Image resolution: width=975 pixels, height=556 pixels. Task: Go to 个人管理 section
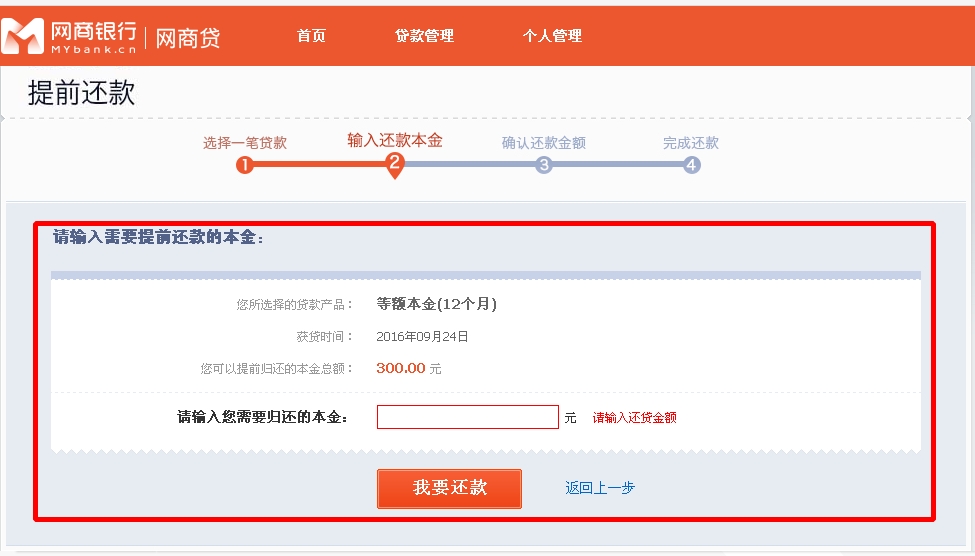552,36
